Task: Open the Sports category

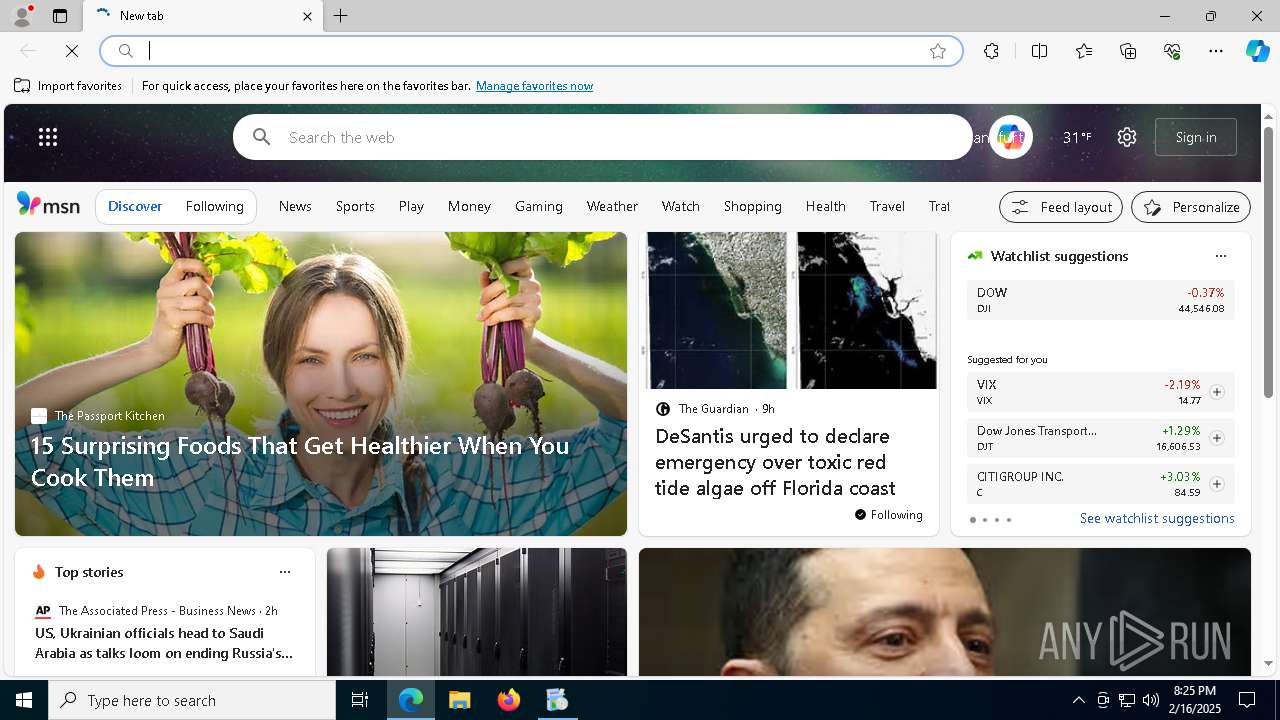Action: point(355,206)
